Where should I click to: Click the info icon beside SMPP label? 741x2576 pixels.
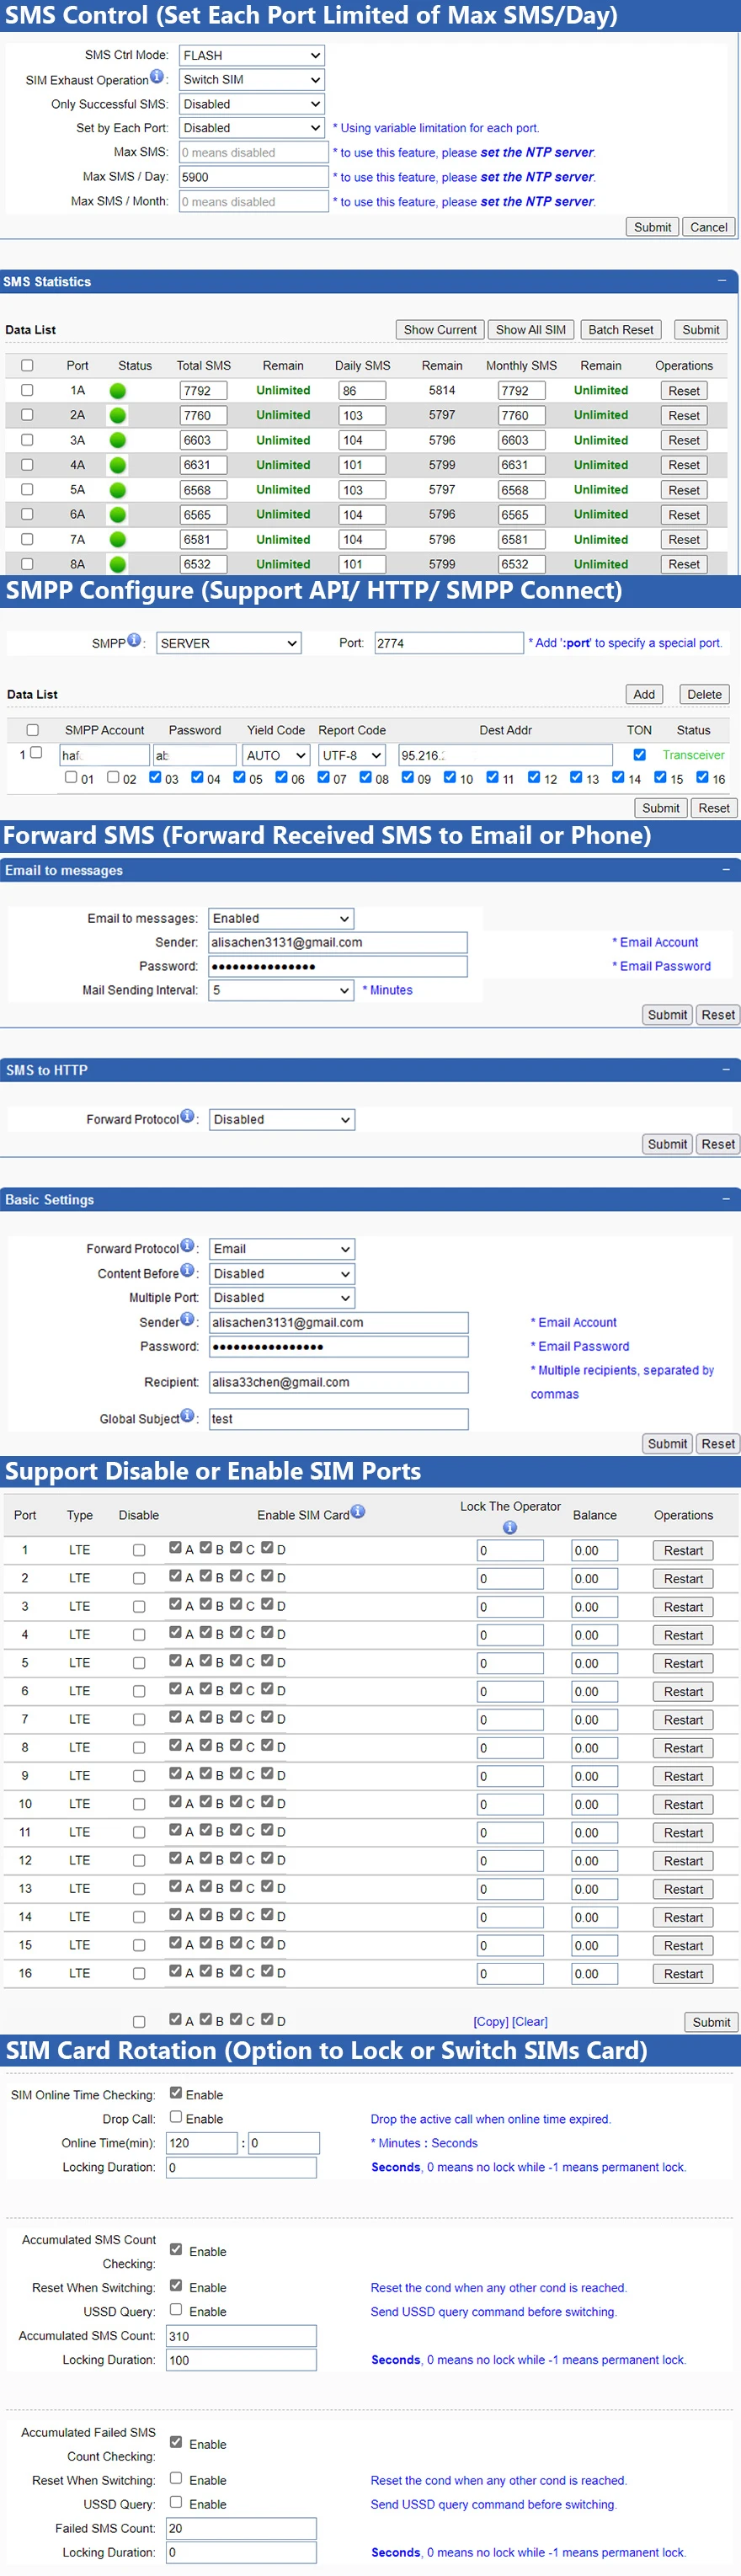[134, 641]
